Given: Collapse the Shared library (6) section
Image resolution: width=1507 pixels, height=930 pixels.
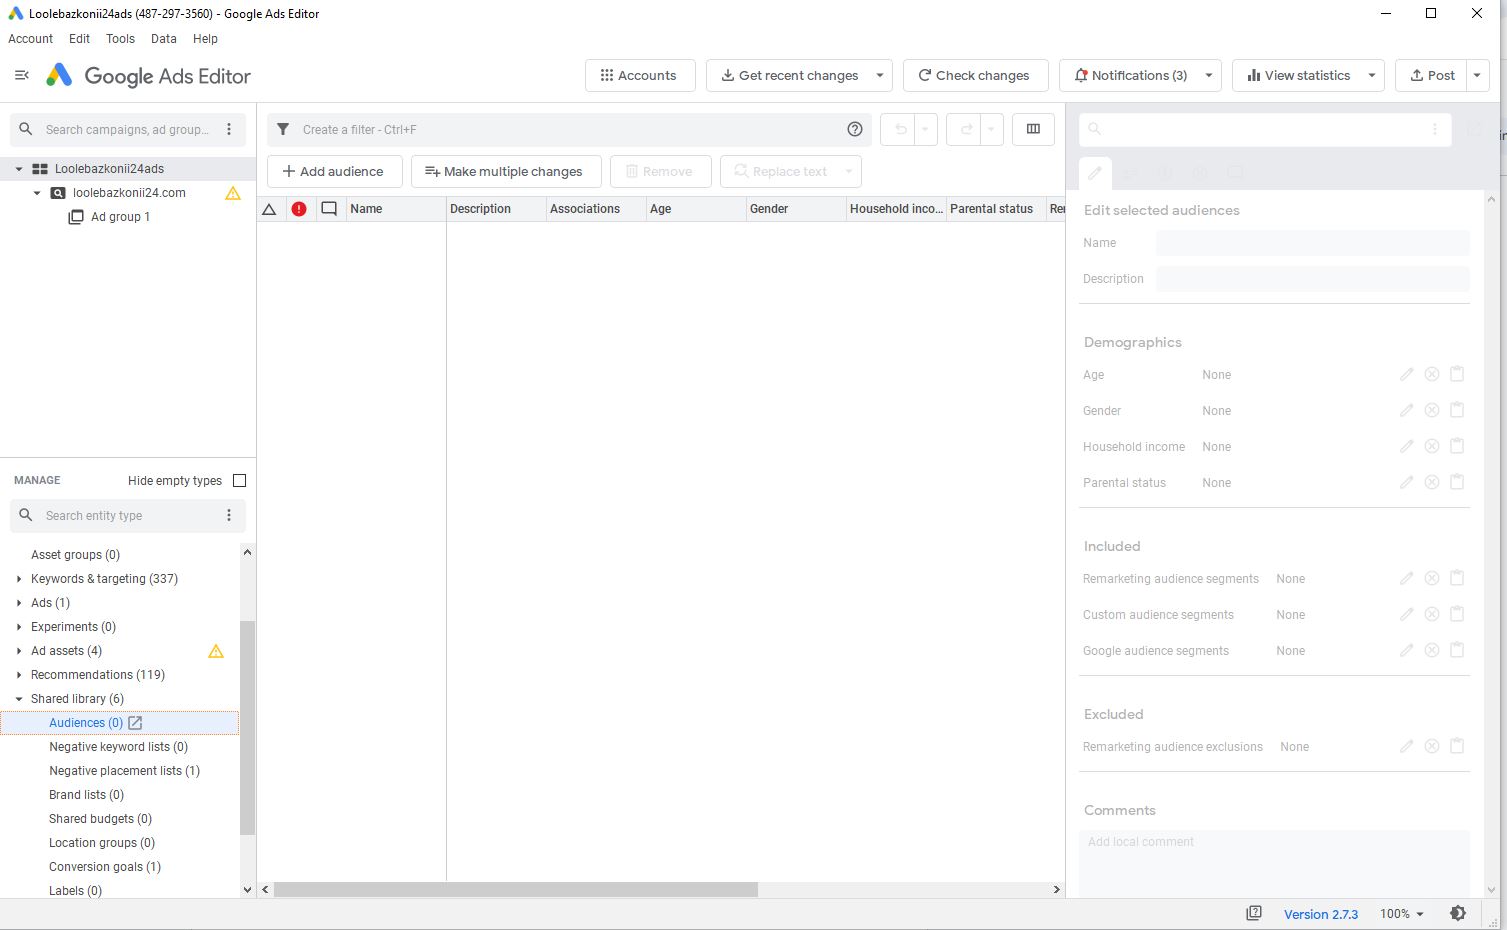Looking at the screenshot, I should [19, 699].
